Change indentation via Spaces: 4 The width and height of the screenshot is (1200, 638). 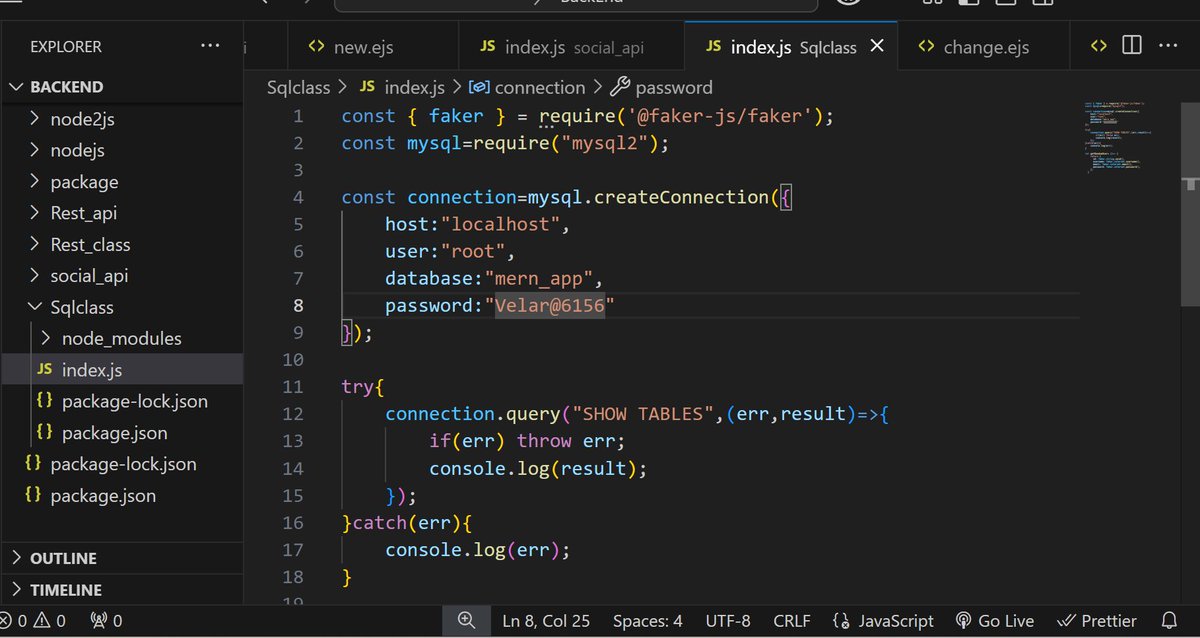pyautogui.click(x=648, y=621)
